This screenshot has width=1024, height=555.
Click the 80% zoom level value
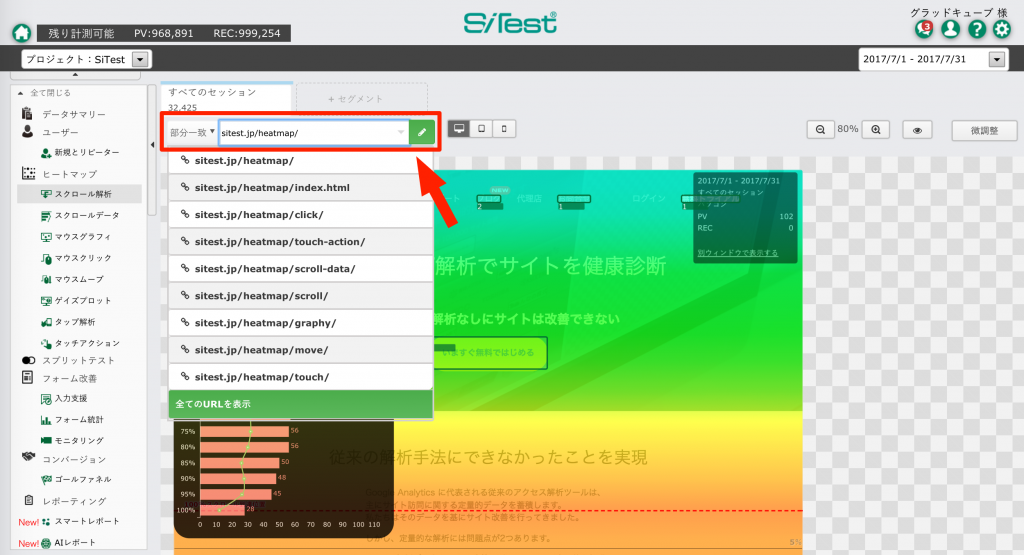848,129
